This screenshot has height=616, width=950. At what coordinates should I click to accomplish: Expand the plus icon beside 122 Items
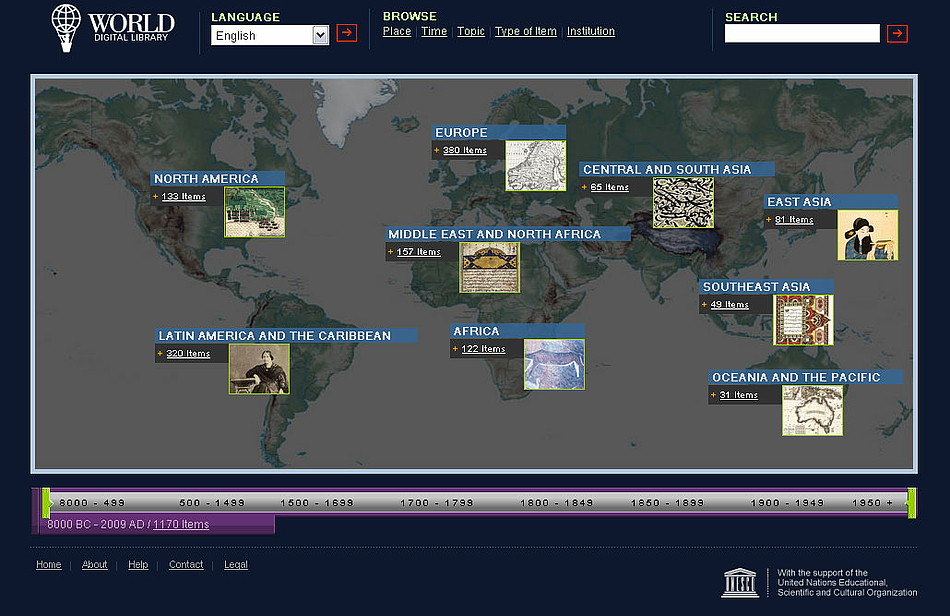click(x=455, y=348)
